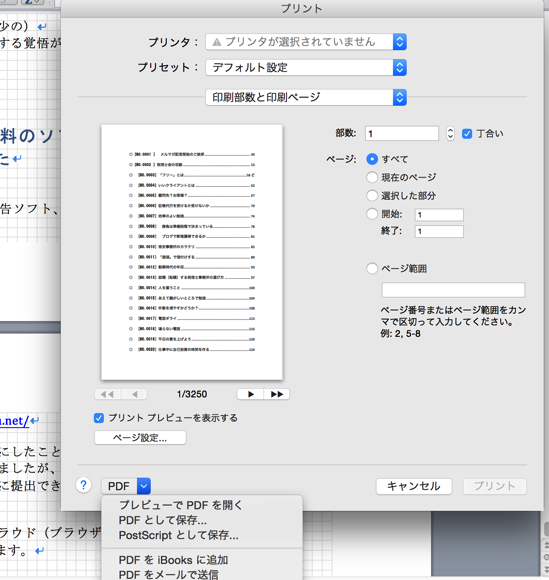Choose プレビューで PDF を開く menu item
Viewport: 549px width, 580px height.
click(202, 505)
